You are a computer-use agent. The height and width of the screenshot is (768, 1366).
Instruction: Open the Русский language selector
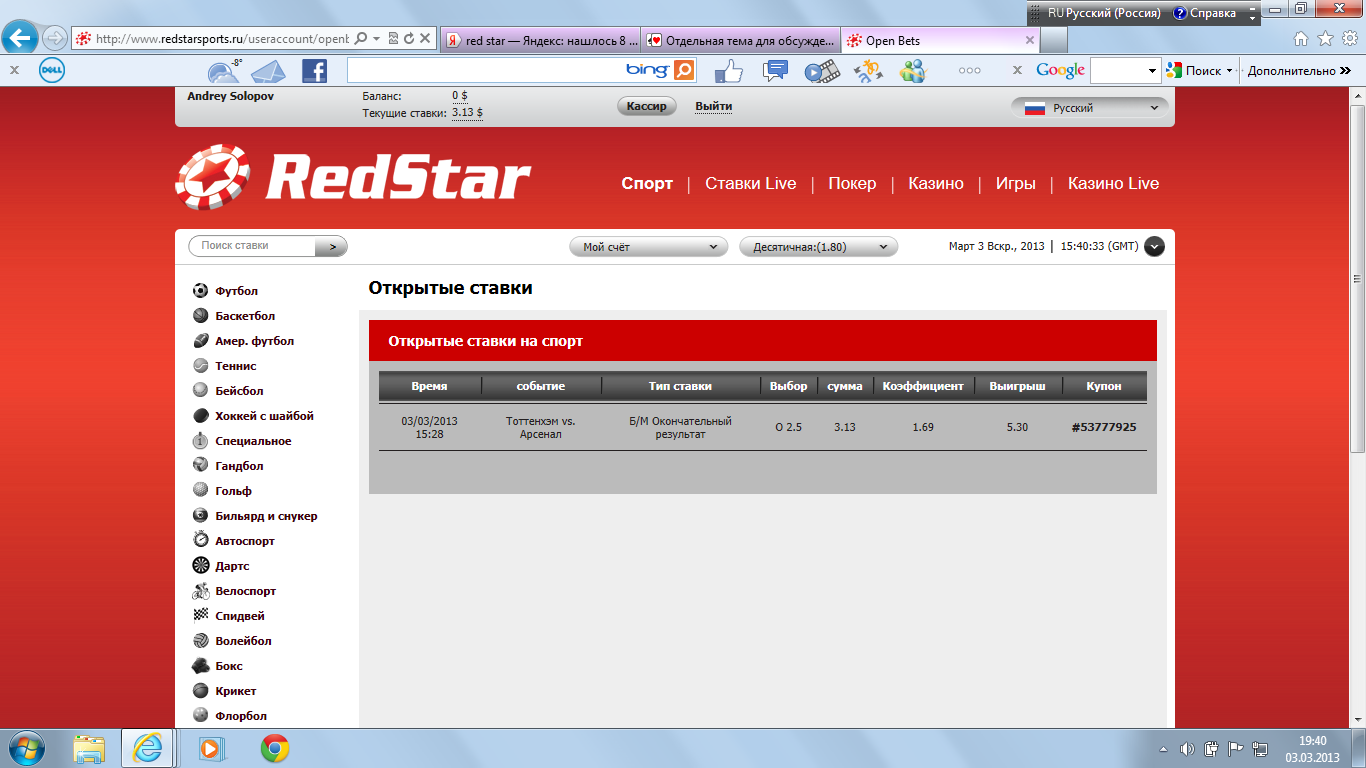1089,108
